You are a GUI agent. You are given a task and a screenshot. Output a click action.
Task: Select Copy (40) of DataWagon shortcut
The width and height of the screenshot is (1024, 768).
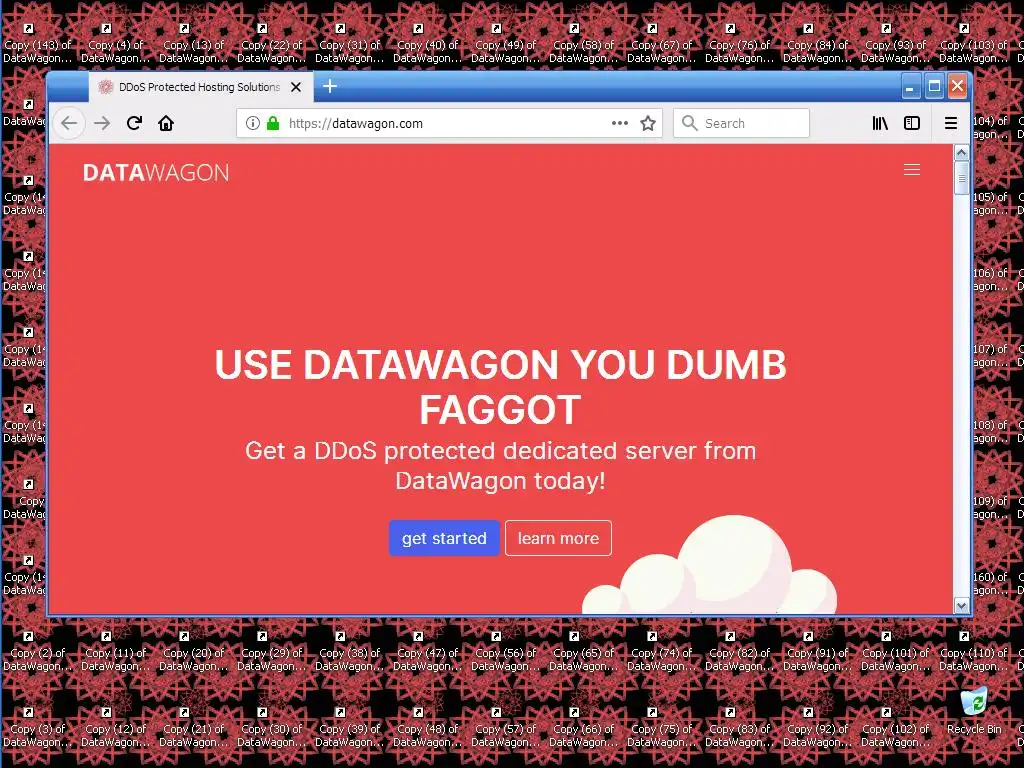[x=428, y=44]
